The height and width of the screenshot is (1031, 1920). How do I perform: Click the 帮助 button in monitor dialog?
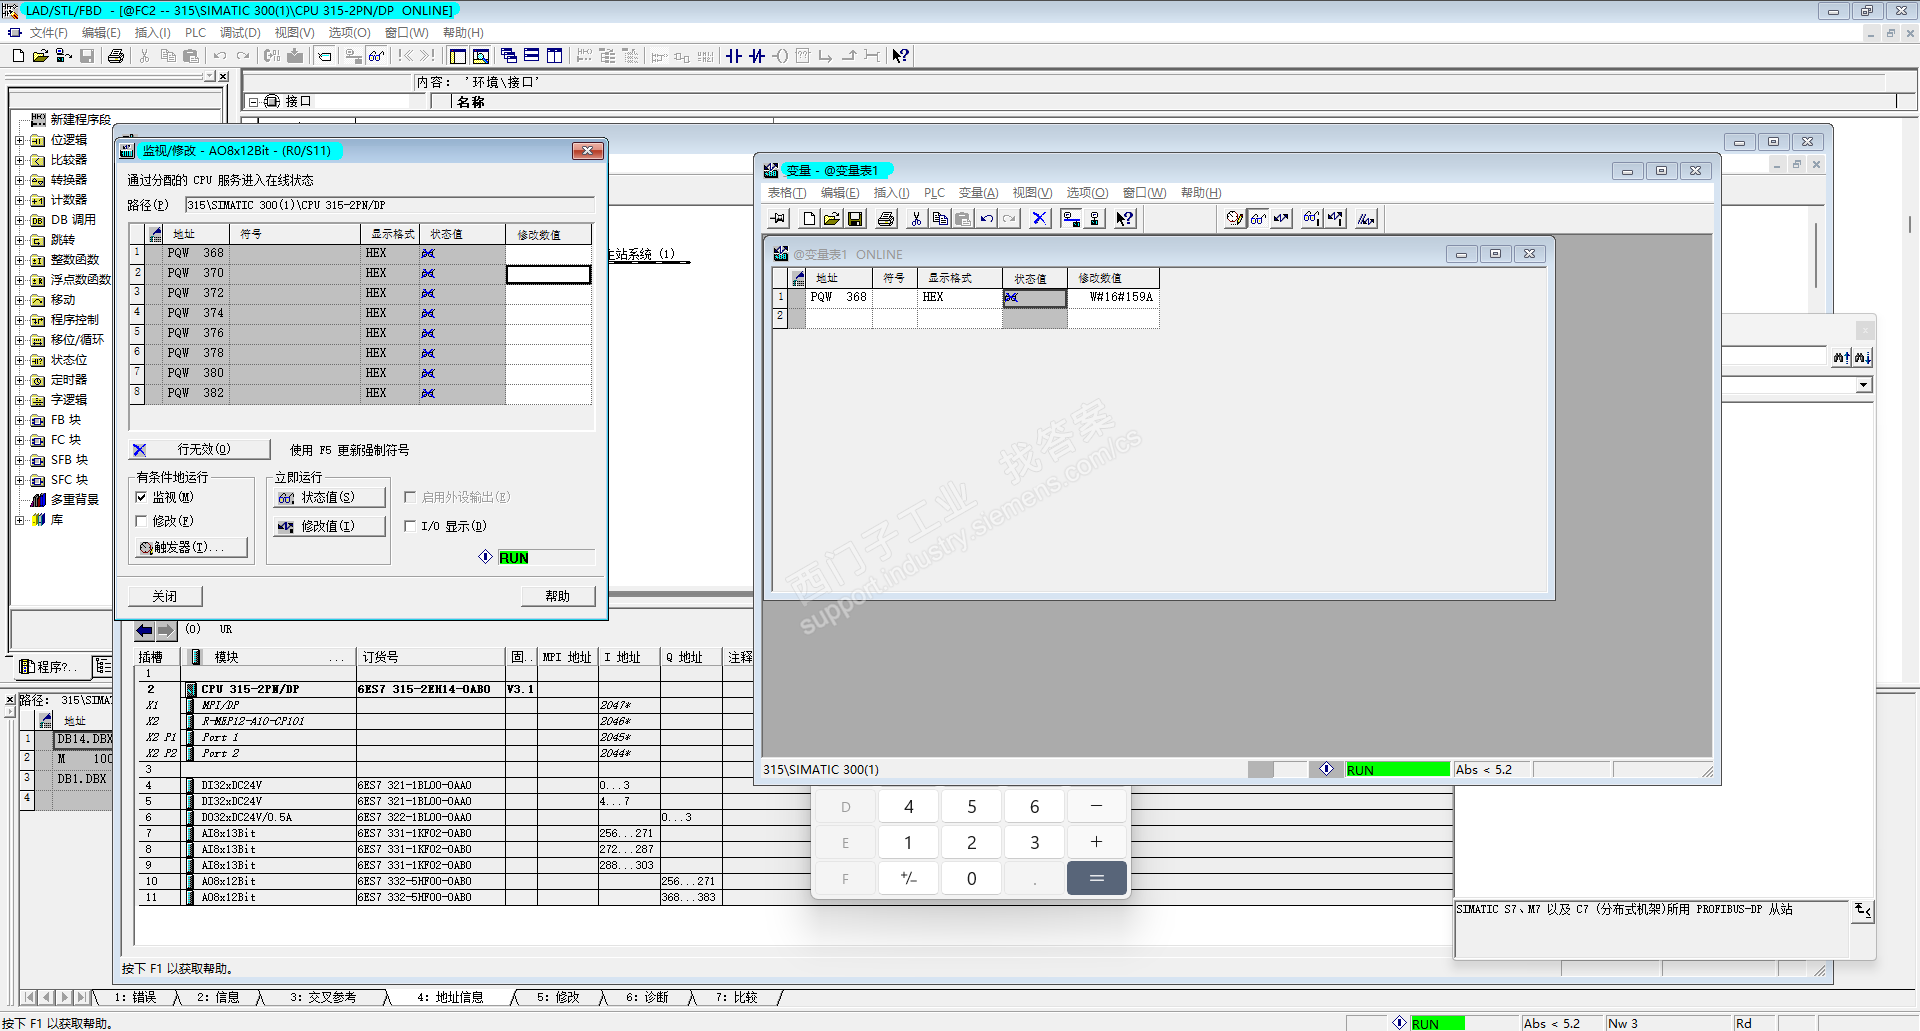[x=558, y=596]
